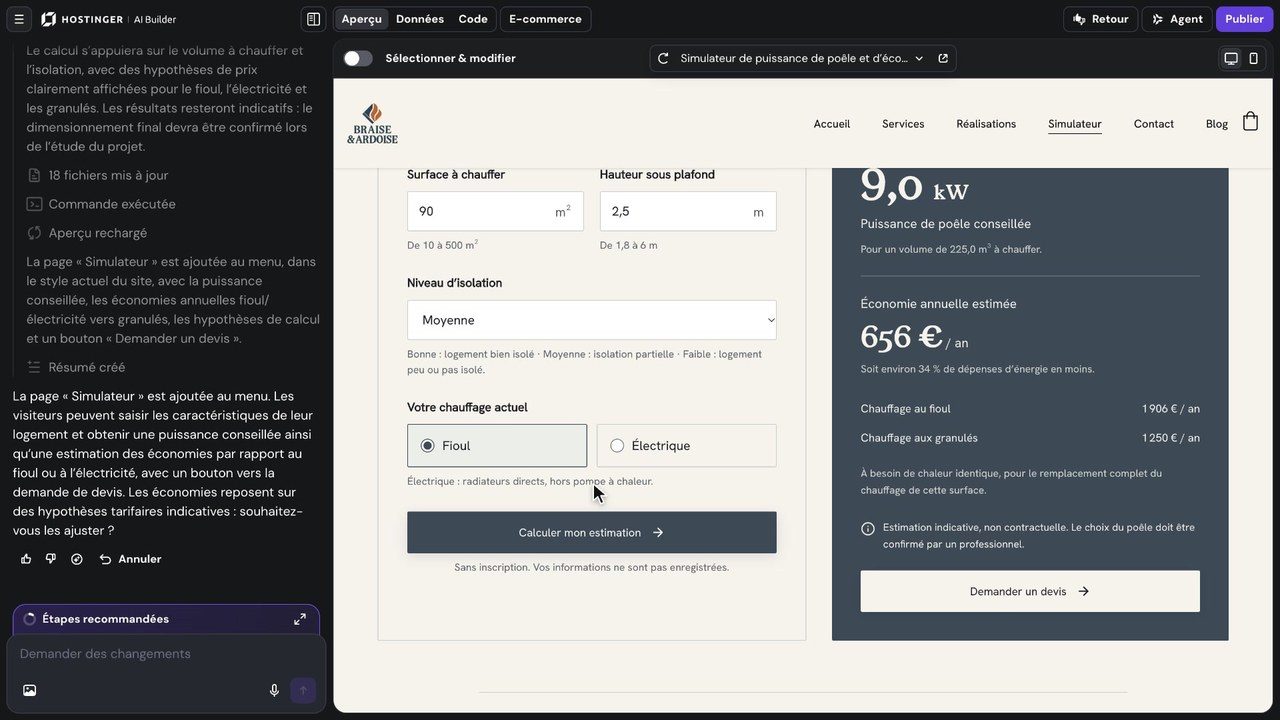Viewport: 1280px width, 720px height.
Task: Open the Réalisations nav link
Action: pos(986,124)
